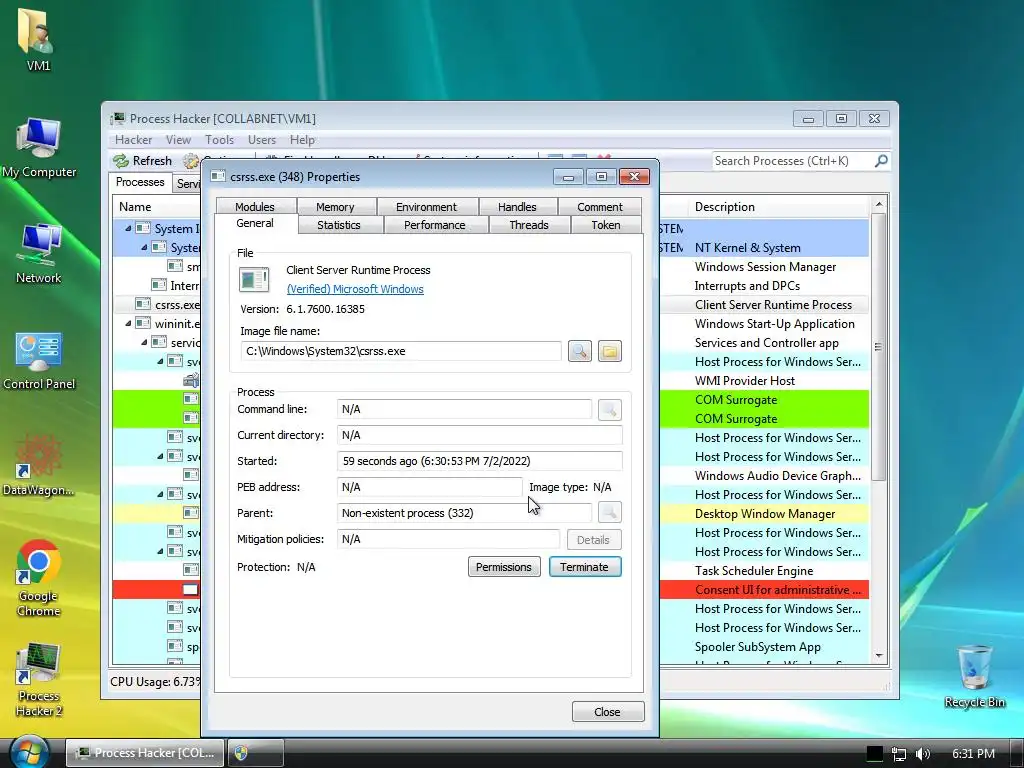Image resolution: width=1024 pixels, height=768 pixels.
Task: Inspect the image file with magnifier button
Action: point(579,351)
